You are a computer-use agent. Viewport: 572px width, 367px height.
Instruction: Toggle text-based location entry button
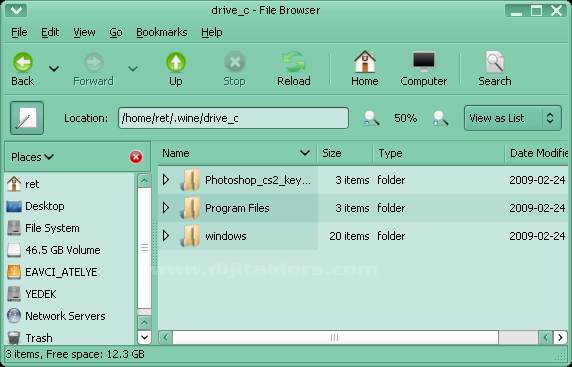coord(27,118)
